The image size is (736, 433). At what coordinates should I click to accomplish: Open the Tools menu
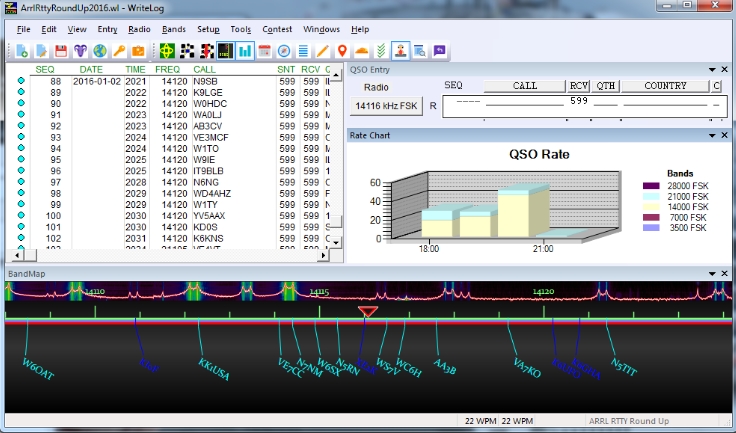click(x=241, y=29)
